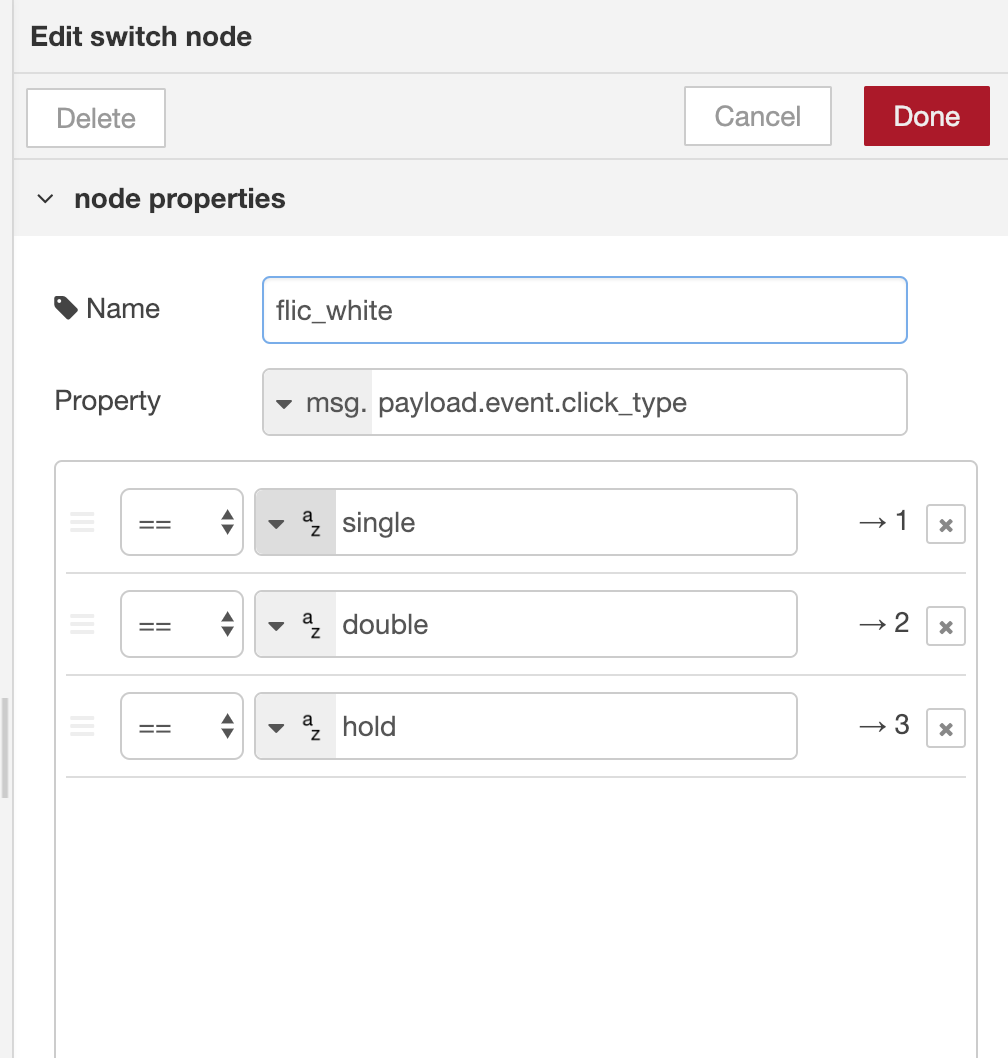This screenshot has width=1008, height=1058.
Task: Remove the hold rule with its x button
Action: [x=945, y=728]
